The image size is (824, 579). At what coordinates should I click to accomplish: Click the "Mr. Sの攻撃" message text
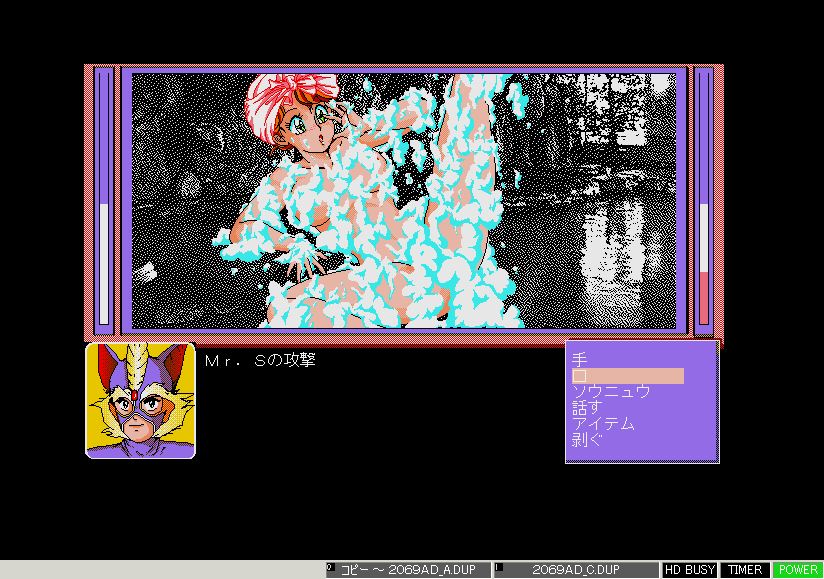[260, 360]
